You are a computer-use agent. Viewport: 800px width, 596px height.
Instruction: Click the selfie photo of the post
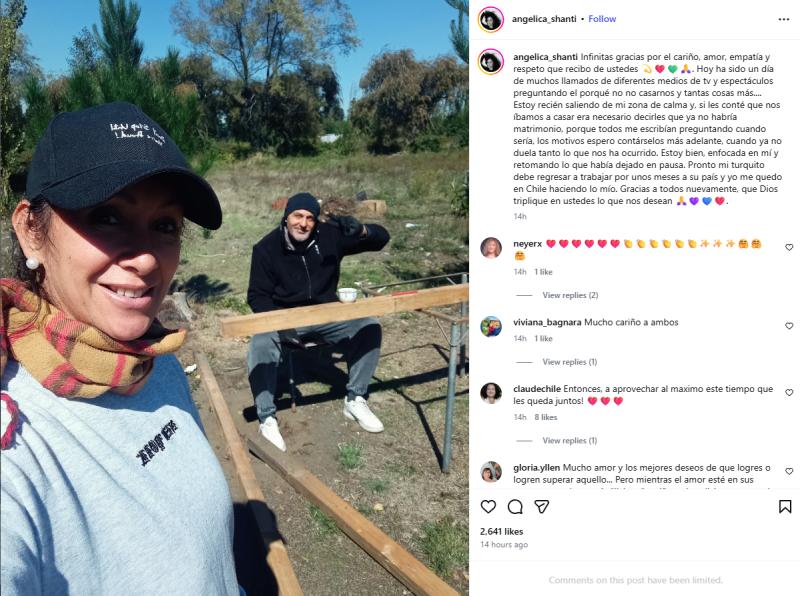pos(235,298)
